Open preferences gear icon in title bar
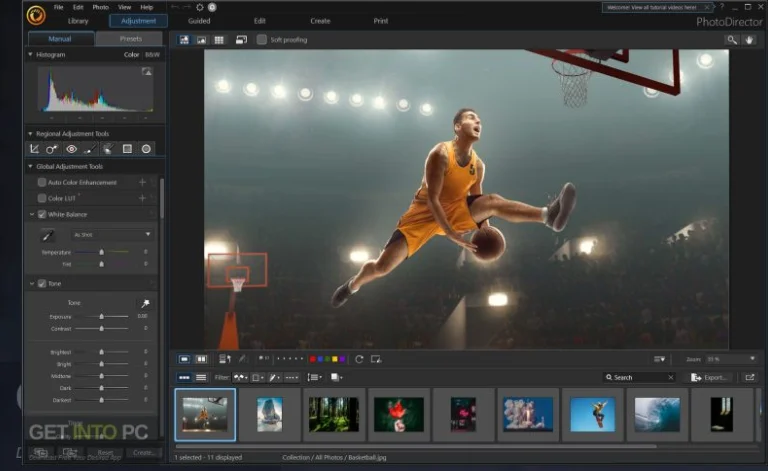This screenshot has width=768, height=471. pyautogui.click(x=200, y=7)
